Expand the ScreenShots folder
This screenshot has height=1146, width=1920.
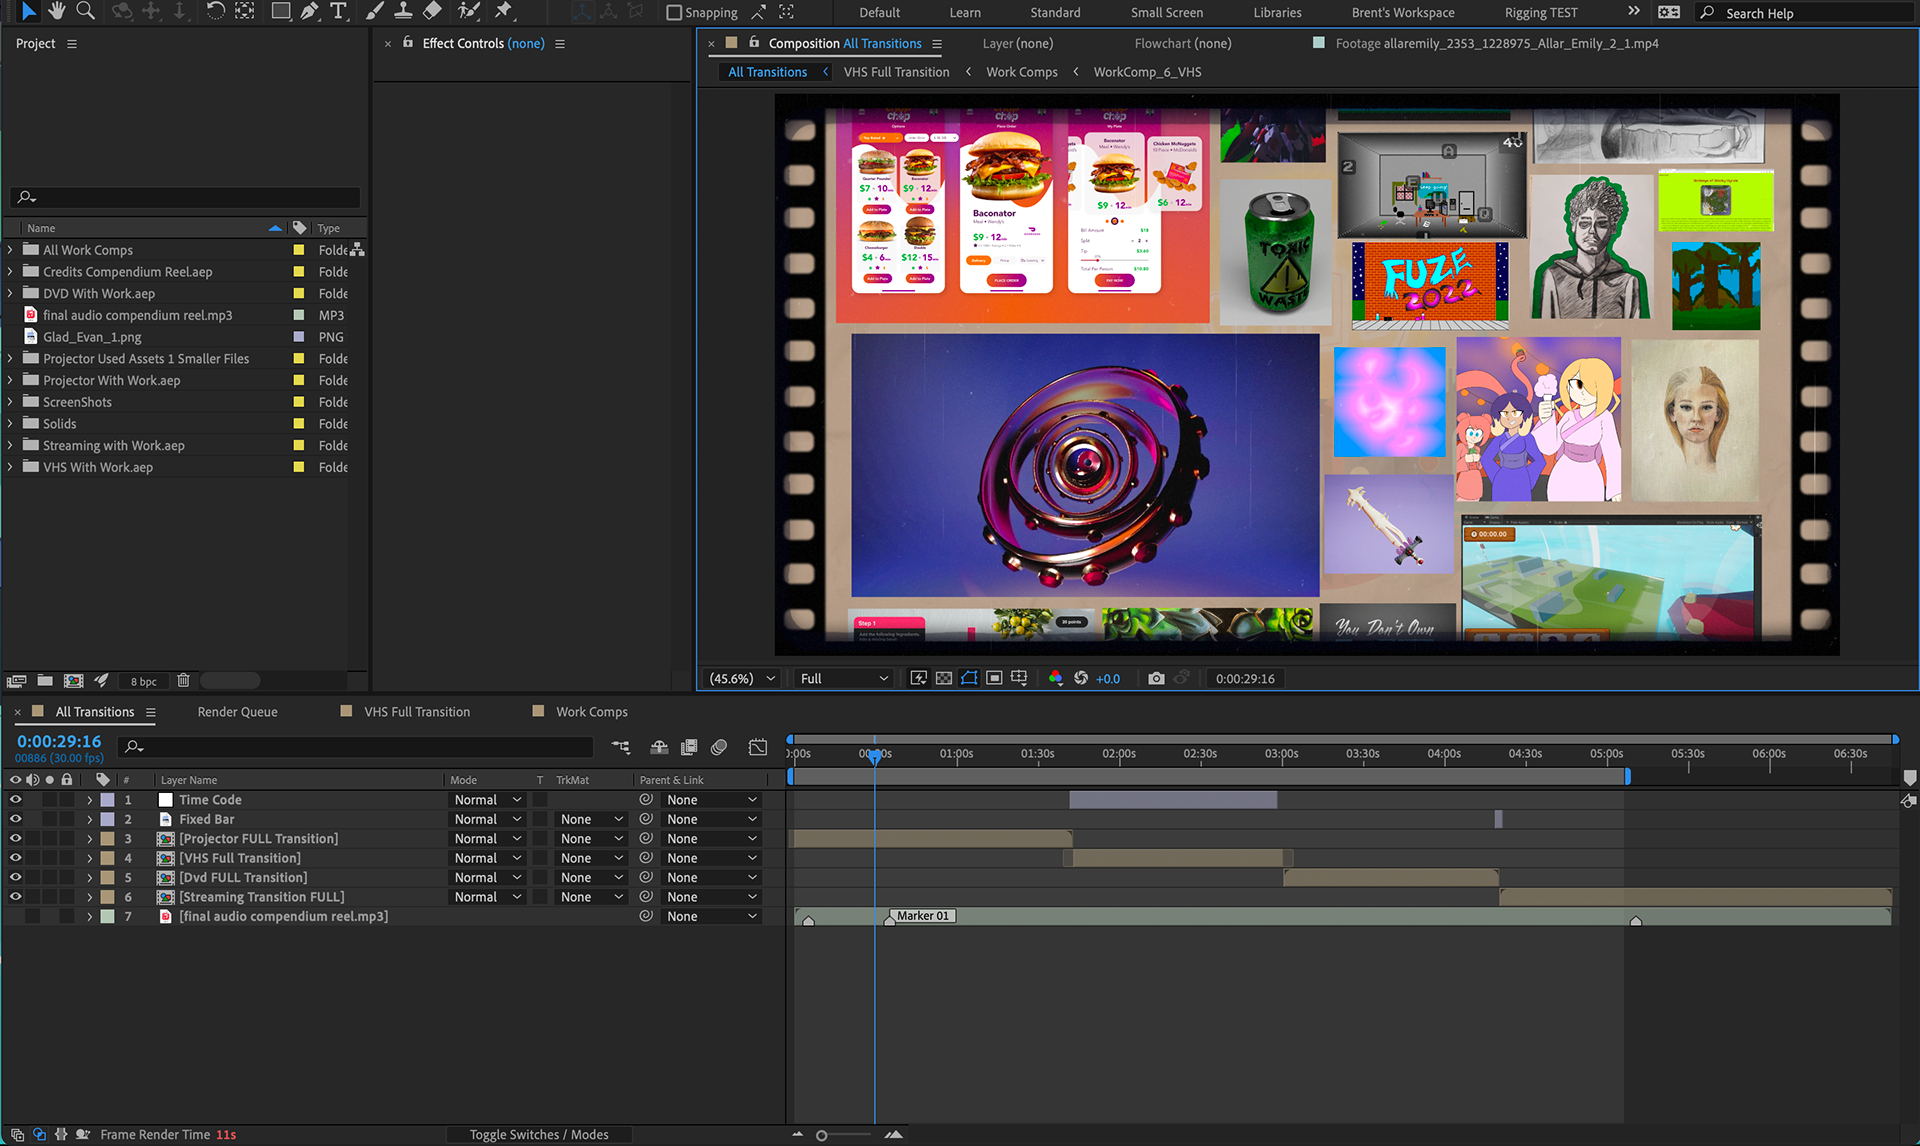click(11, 402)
